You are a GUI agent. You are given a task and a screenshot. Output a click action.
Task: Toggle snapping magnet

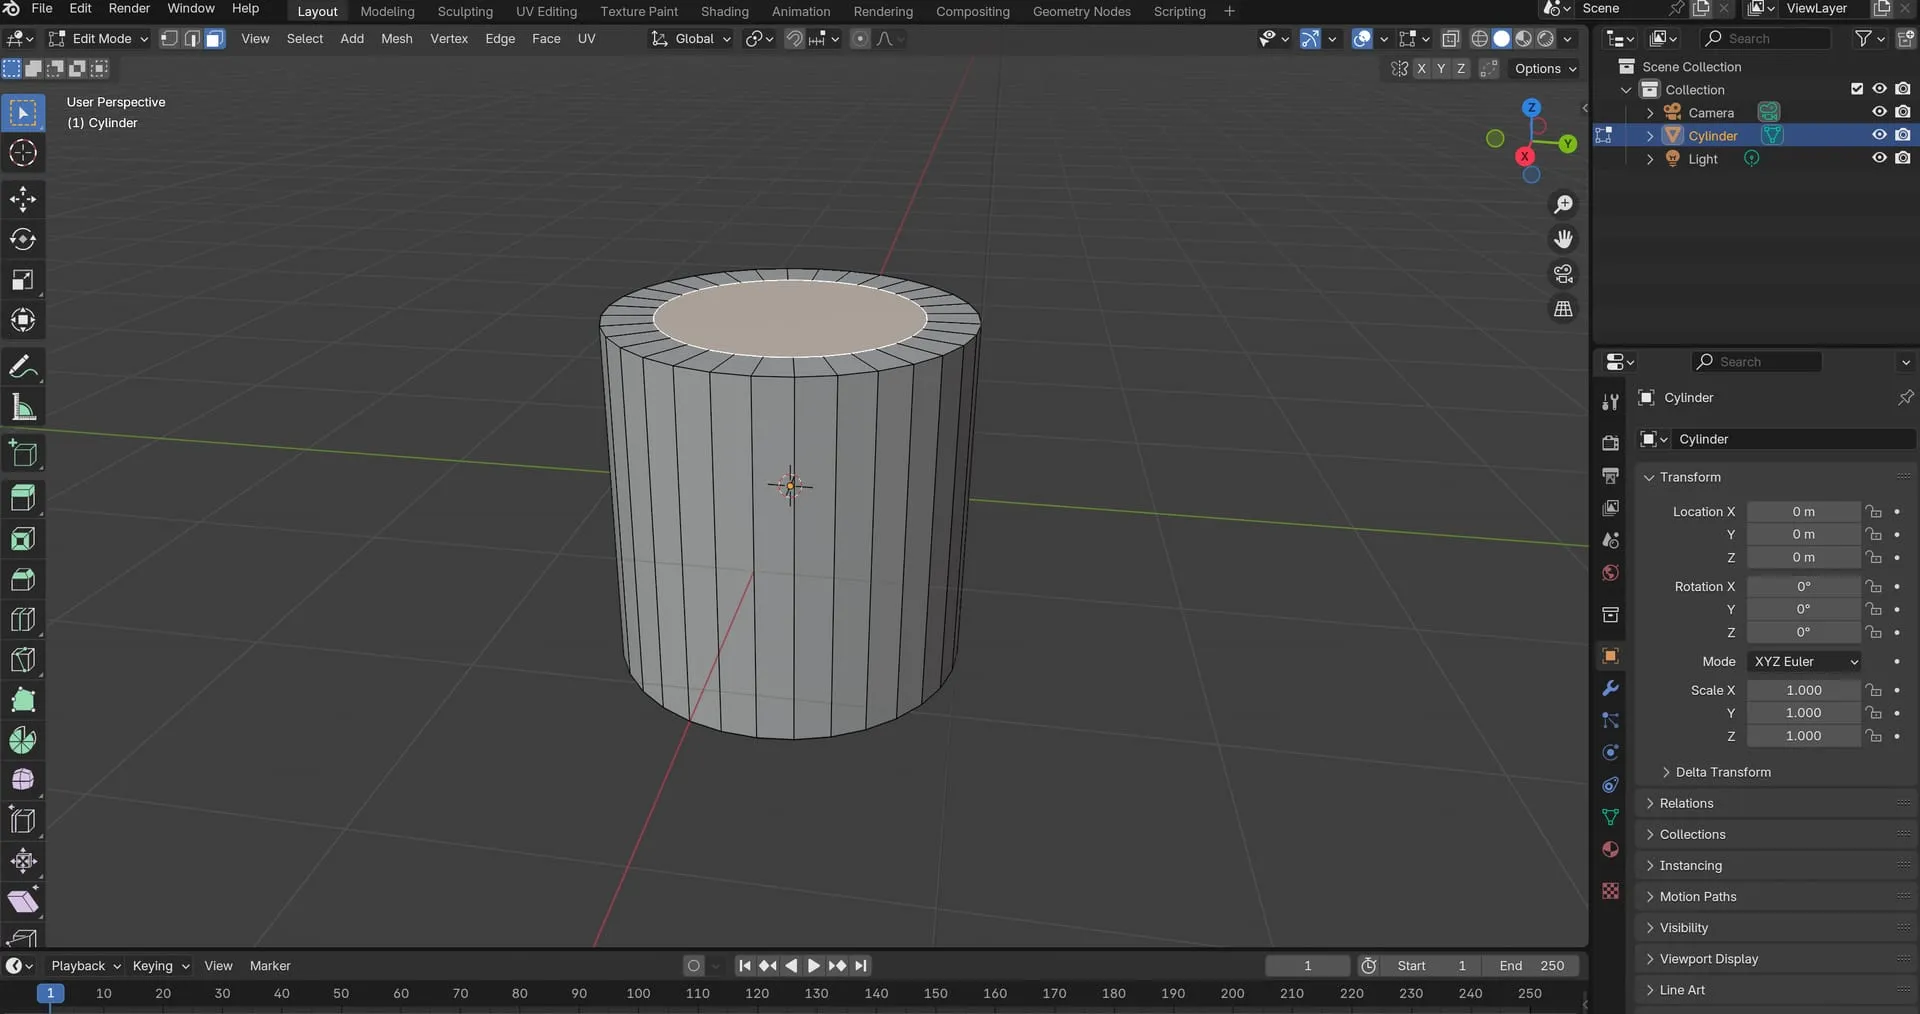[794, 39]
